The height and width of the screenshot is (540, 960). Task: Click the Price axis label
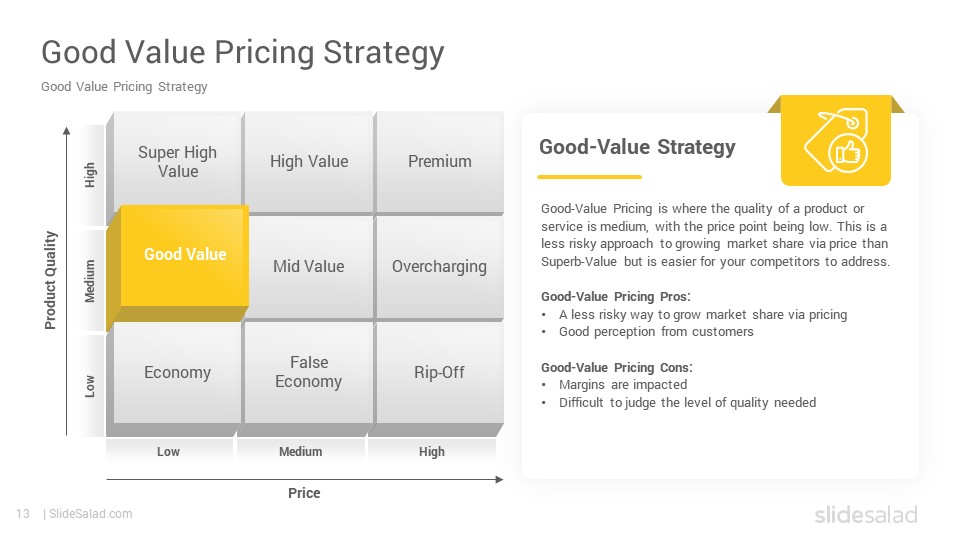tap(304, 493)
